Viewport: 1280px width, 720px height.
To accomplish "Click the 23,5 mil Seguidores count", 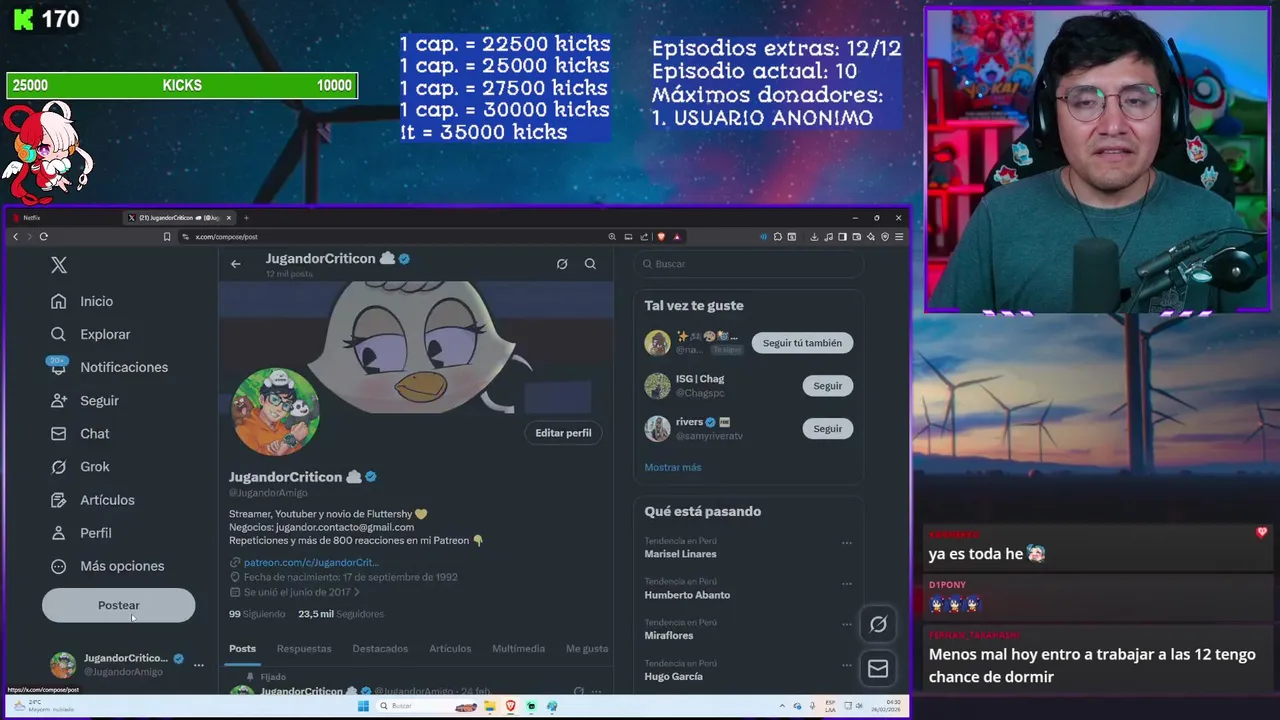I will [341, 614].
